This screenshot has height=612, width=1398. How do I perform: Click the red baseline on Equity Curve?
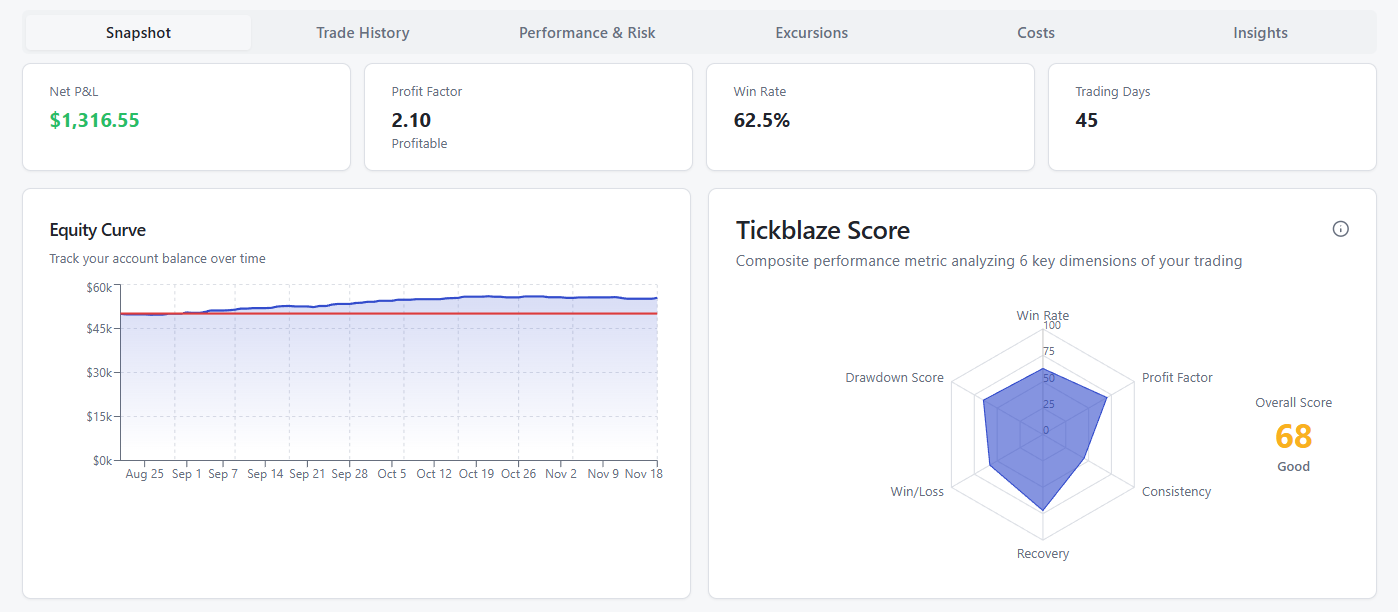[x=400, y=314]
